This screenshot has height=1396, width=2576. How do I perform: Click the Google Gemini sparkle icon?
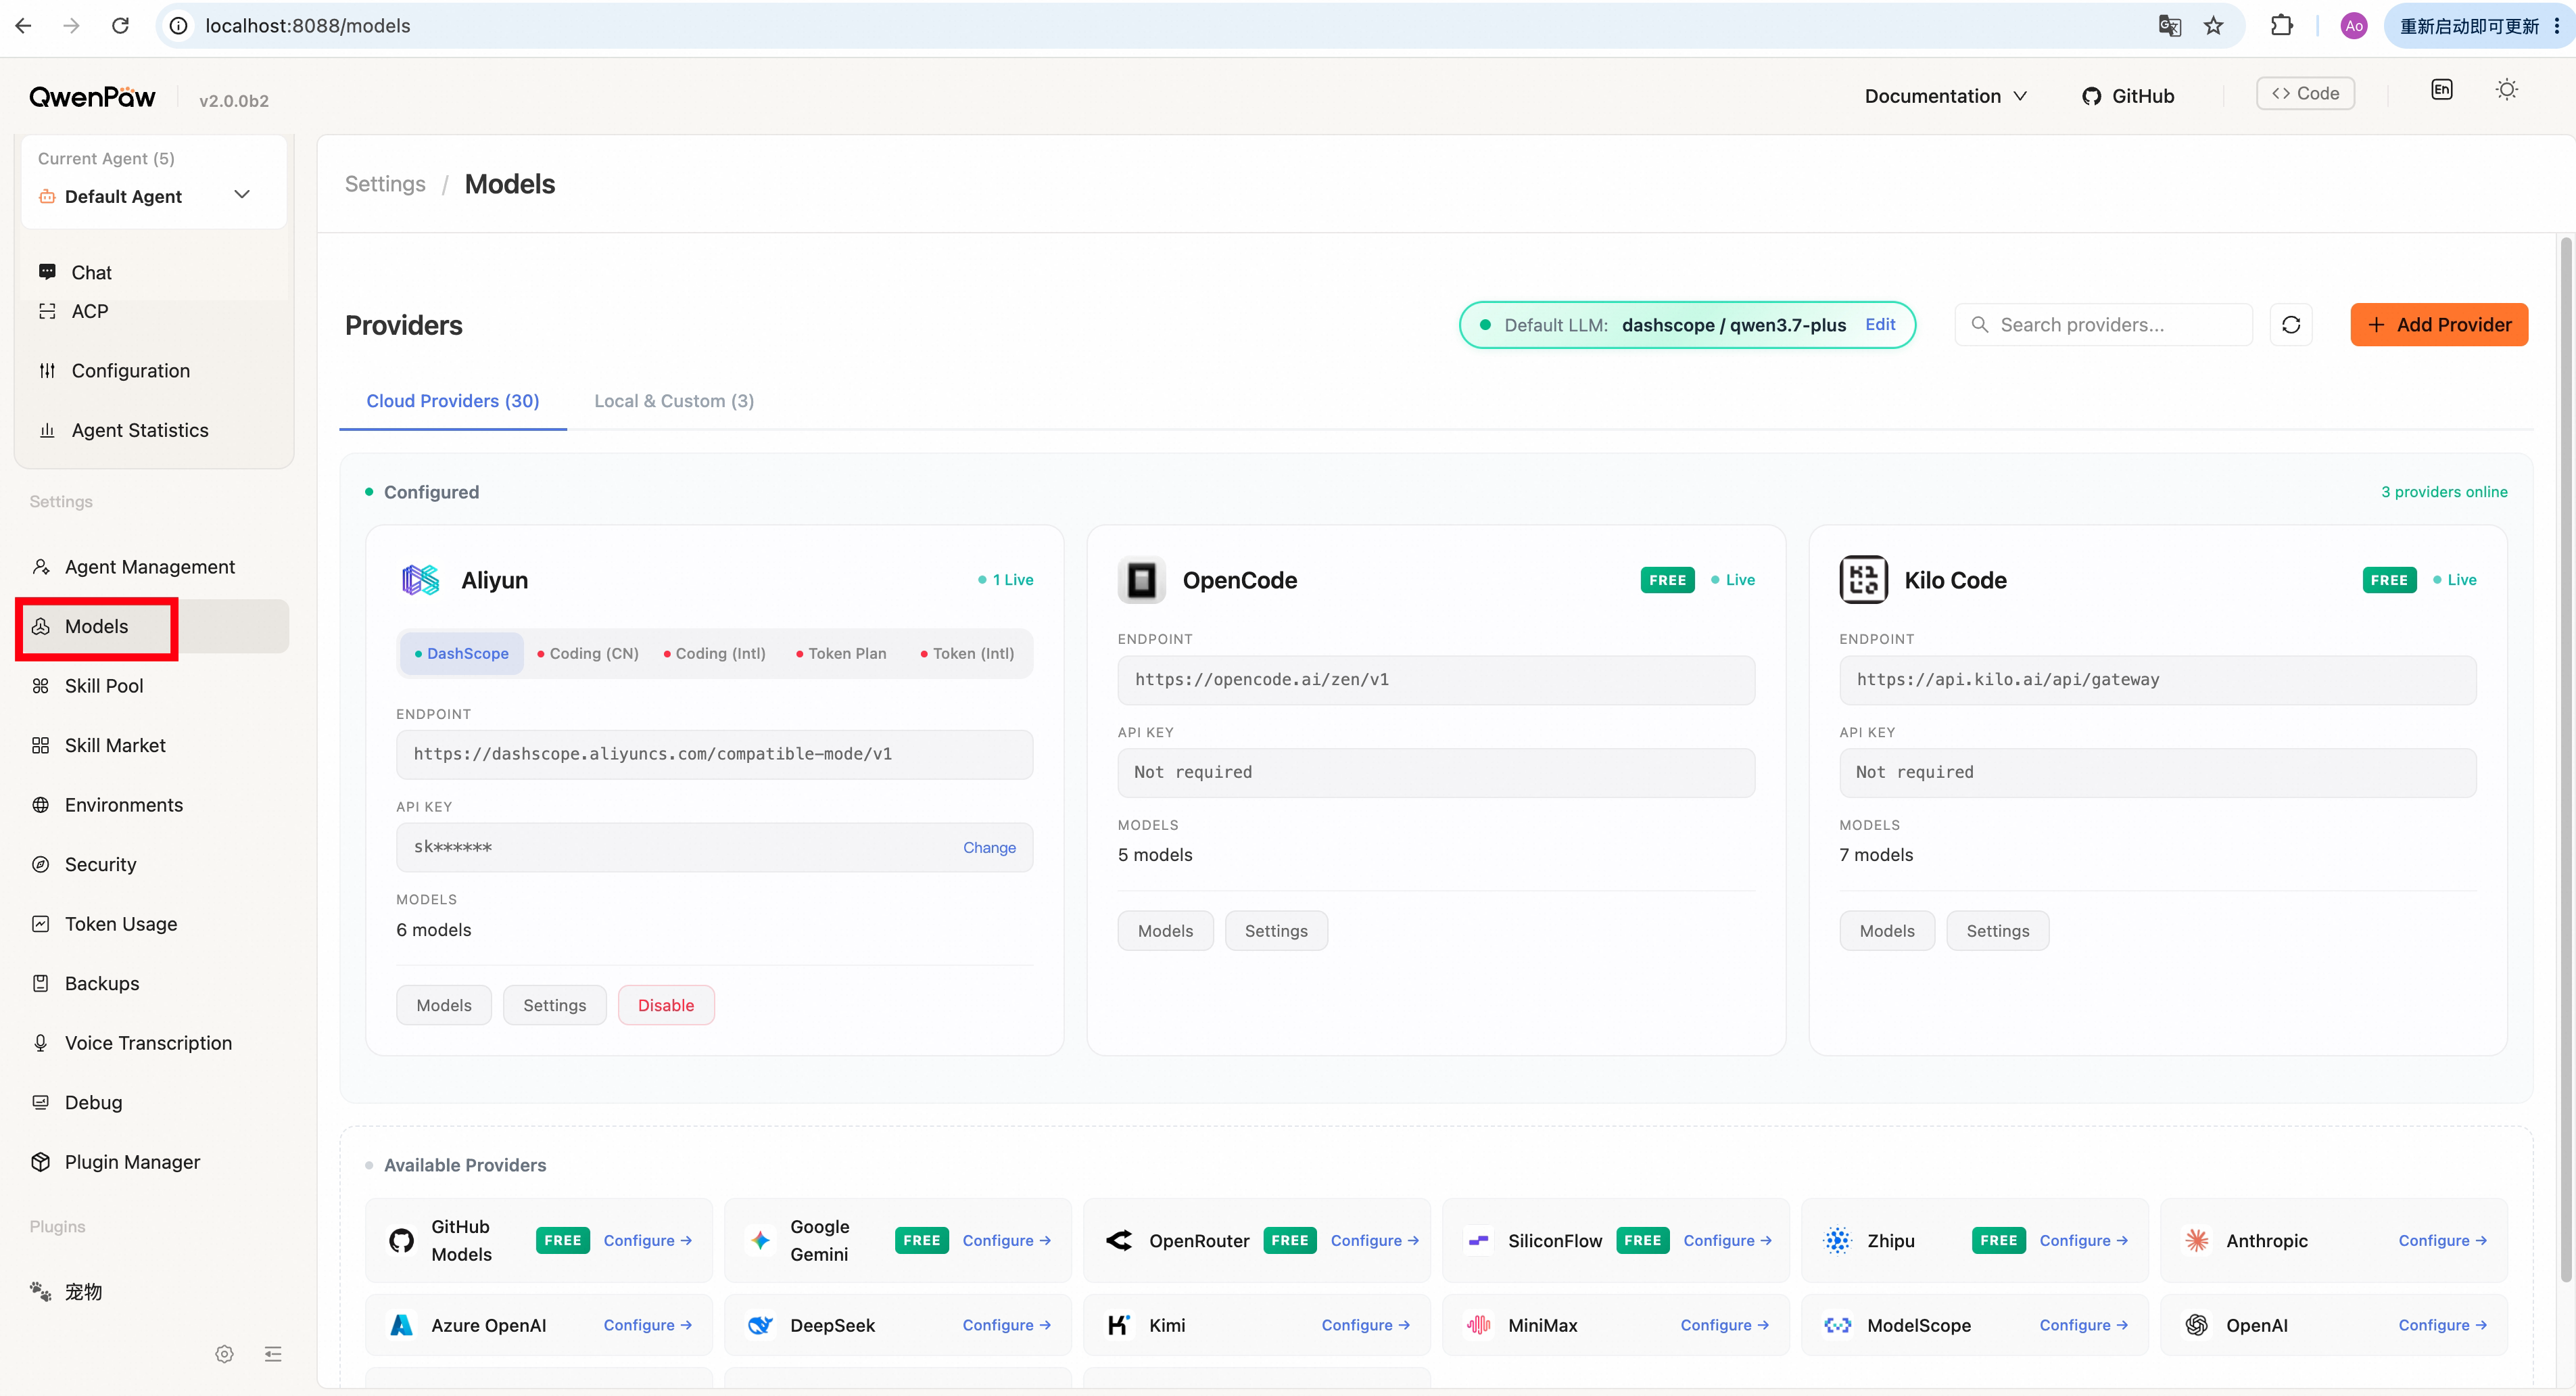(x=760, y=1240)
